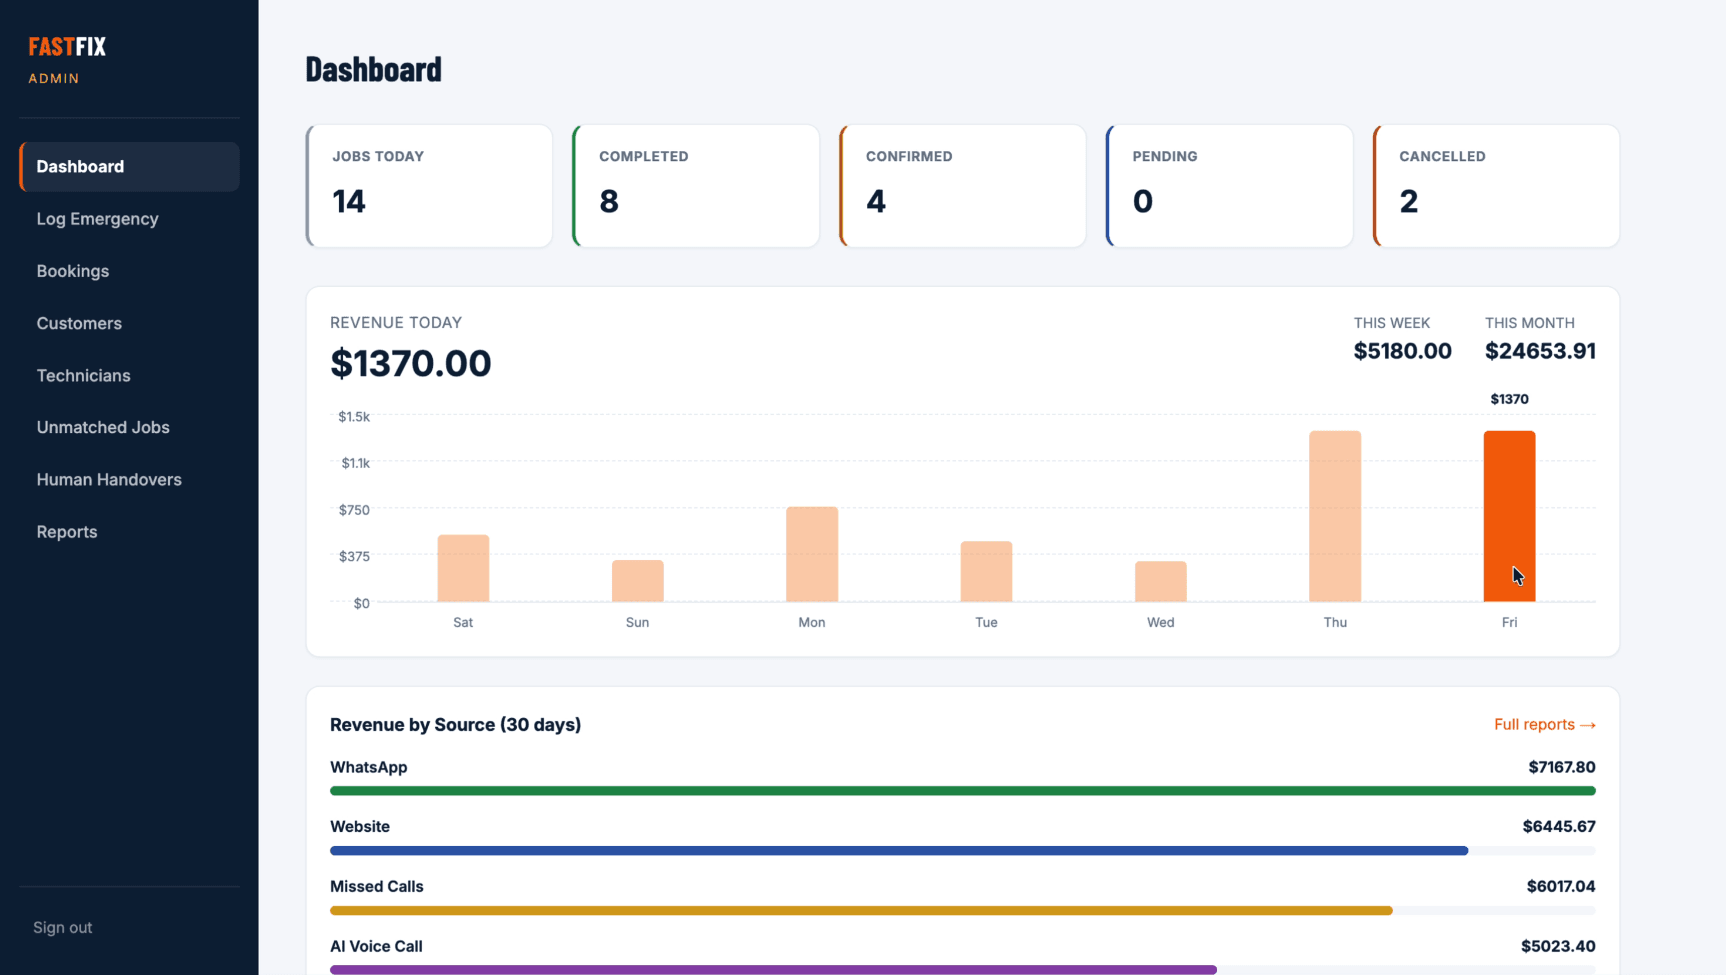Click the Cancelled stat card
The height and width of the screenshot is (975, 1726).
[x=1496, y=186]
